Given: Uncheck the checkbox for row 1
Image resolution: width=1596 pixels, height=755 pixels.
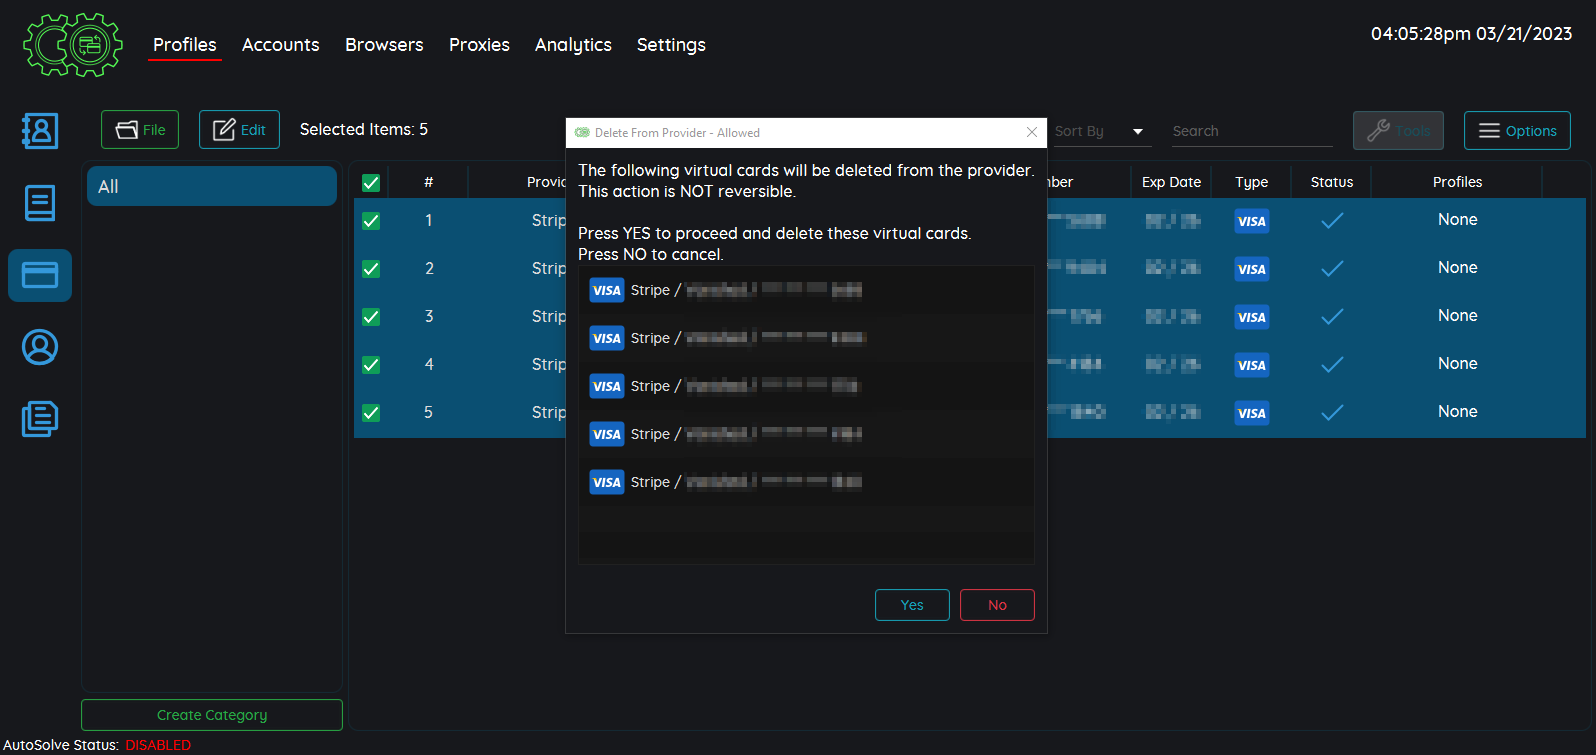Looking at the screenshot, I should (x=371, y=221).
